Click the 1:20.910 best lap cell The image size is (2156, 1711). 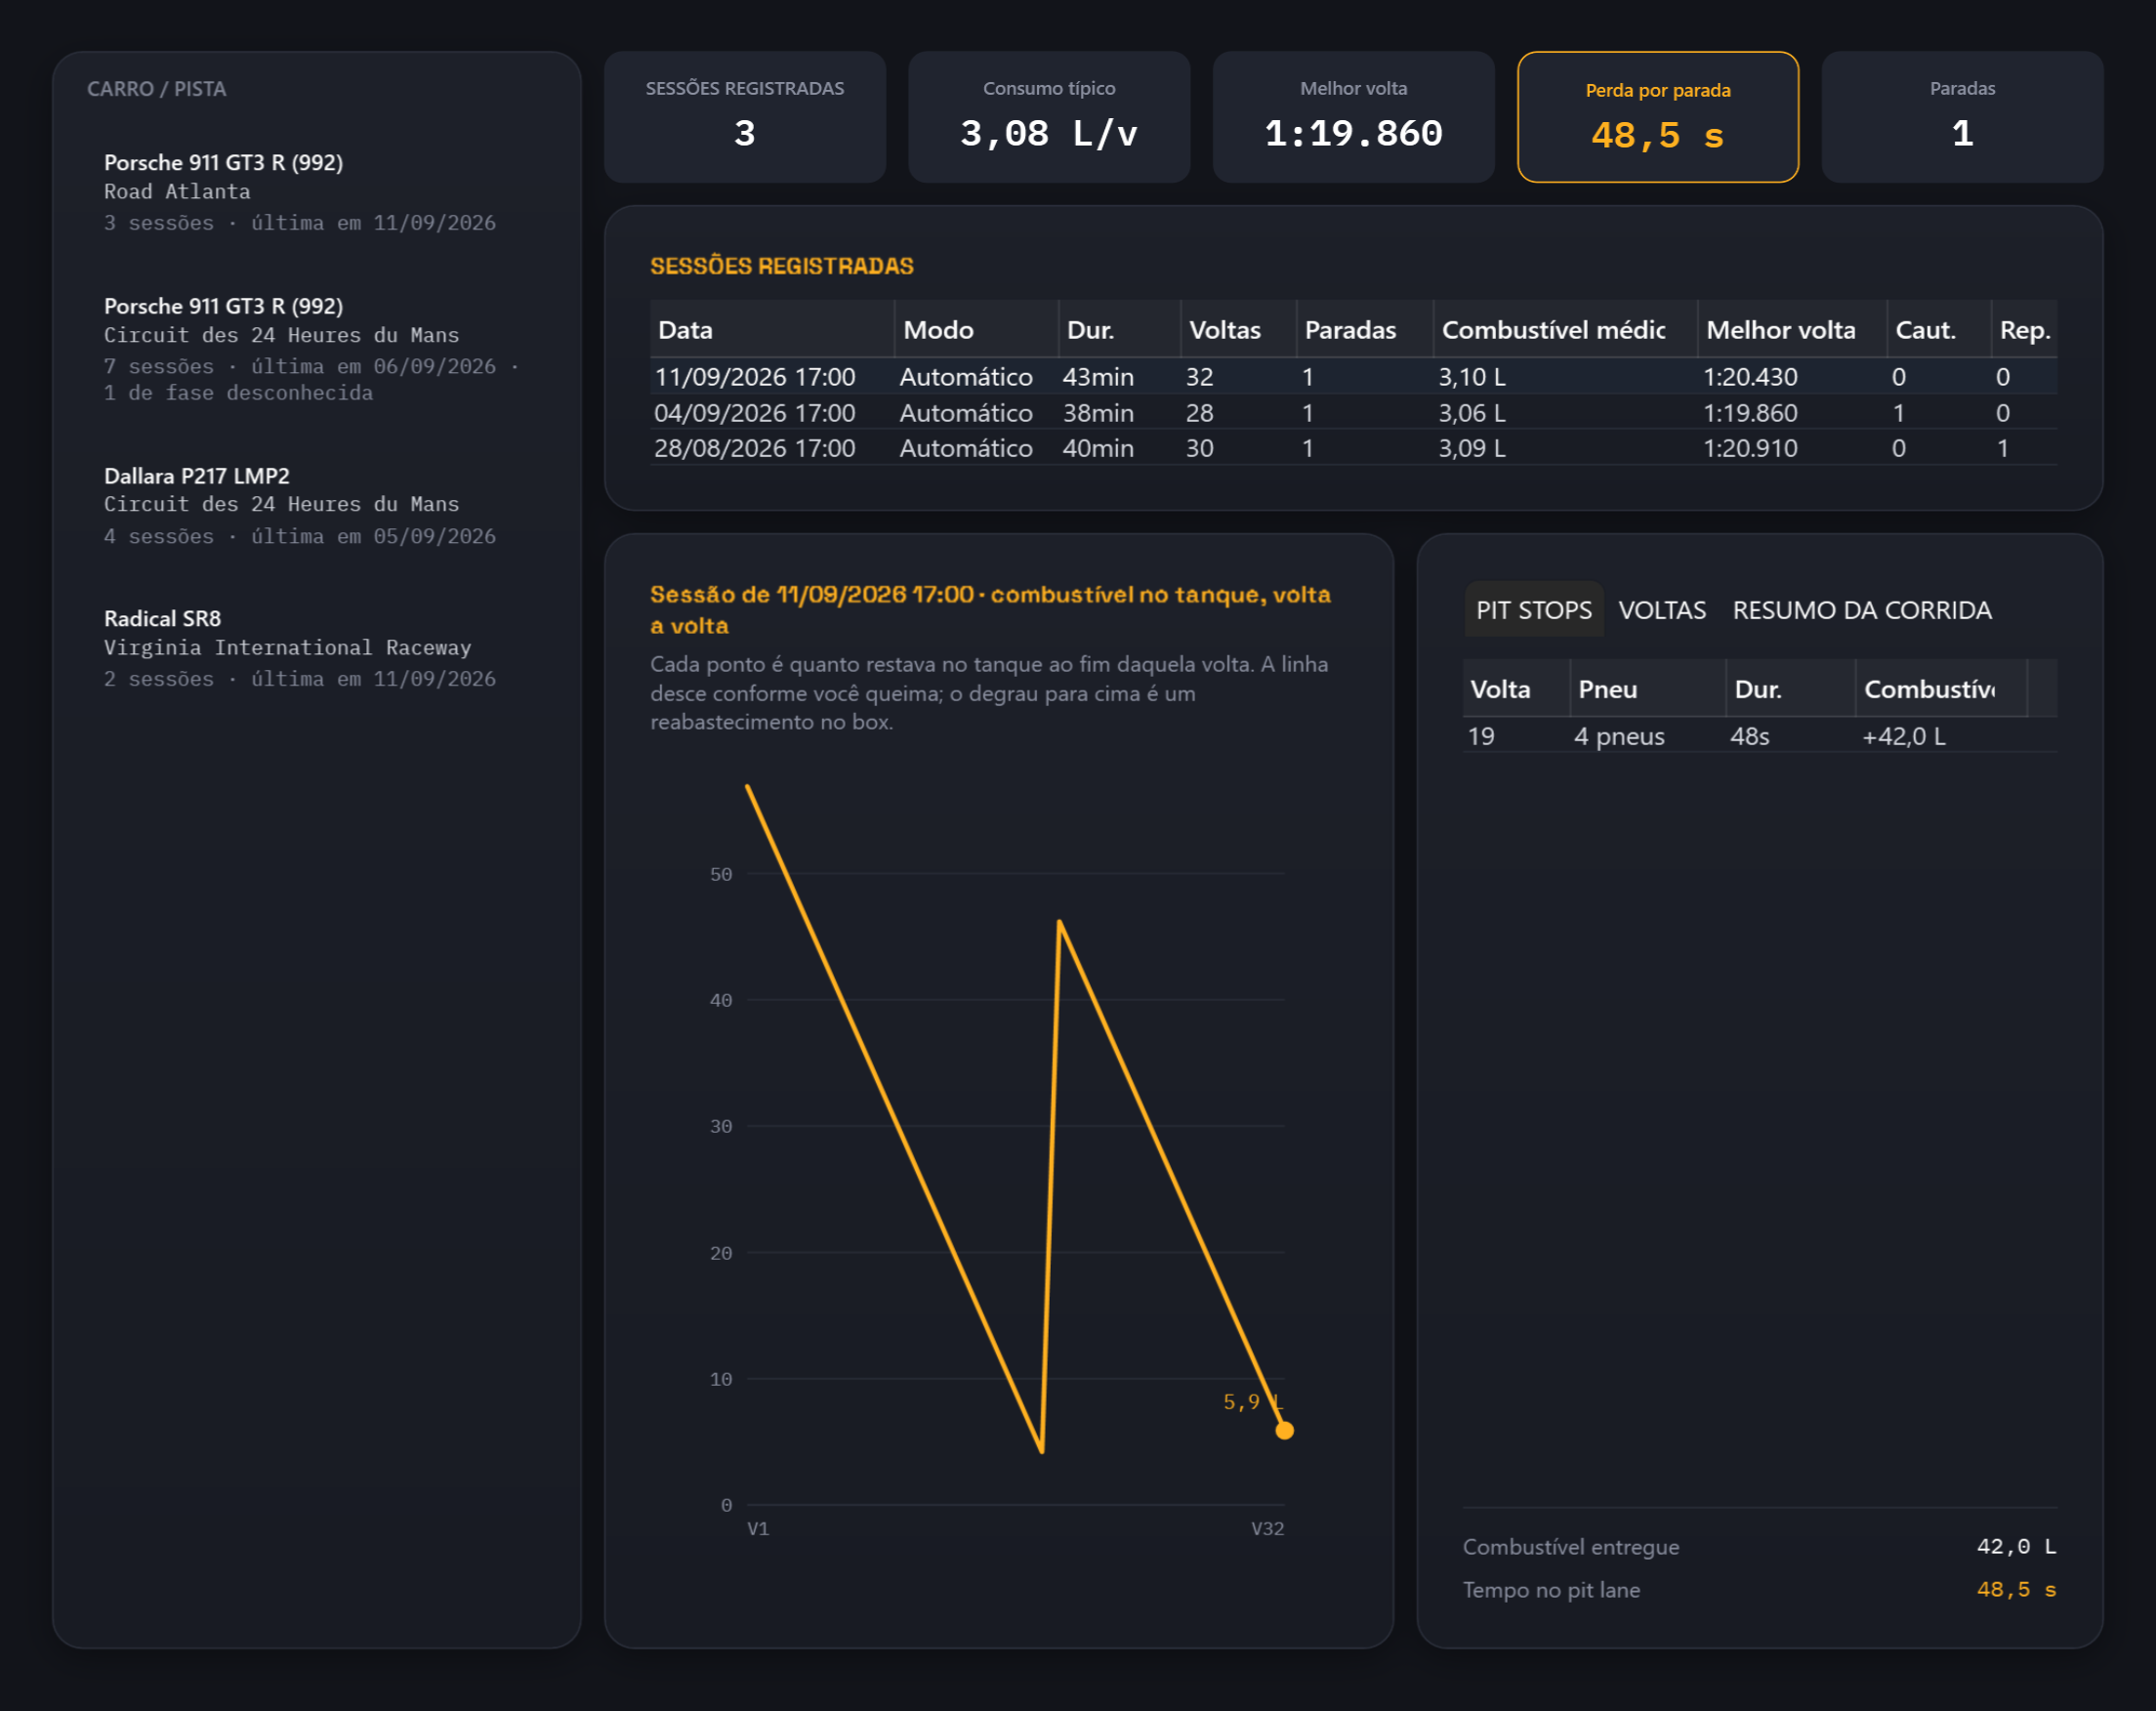point(1750,448)
